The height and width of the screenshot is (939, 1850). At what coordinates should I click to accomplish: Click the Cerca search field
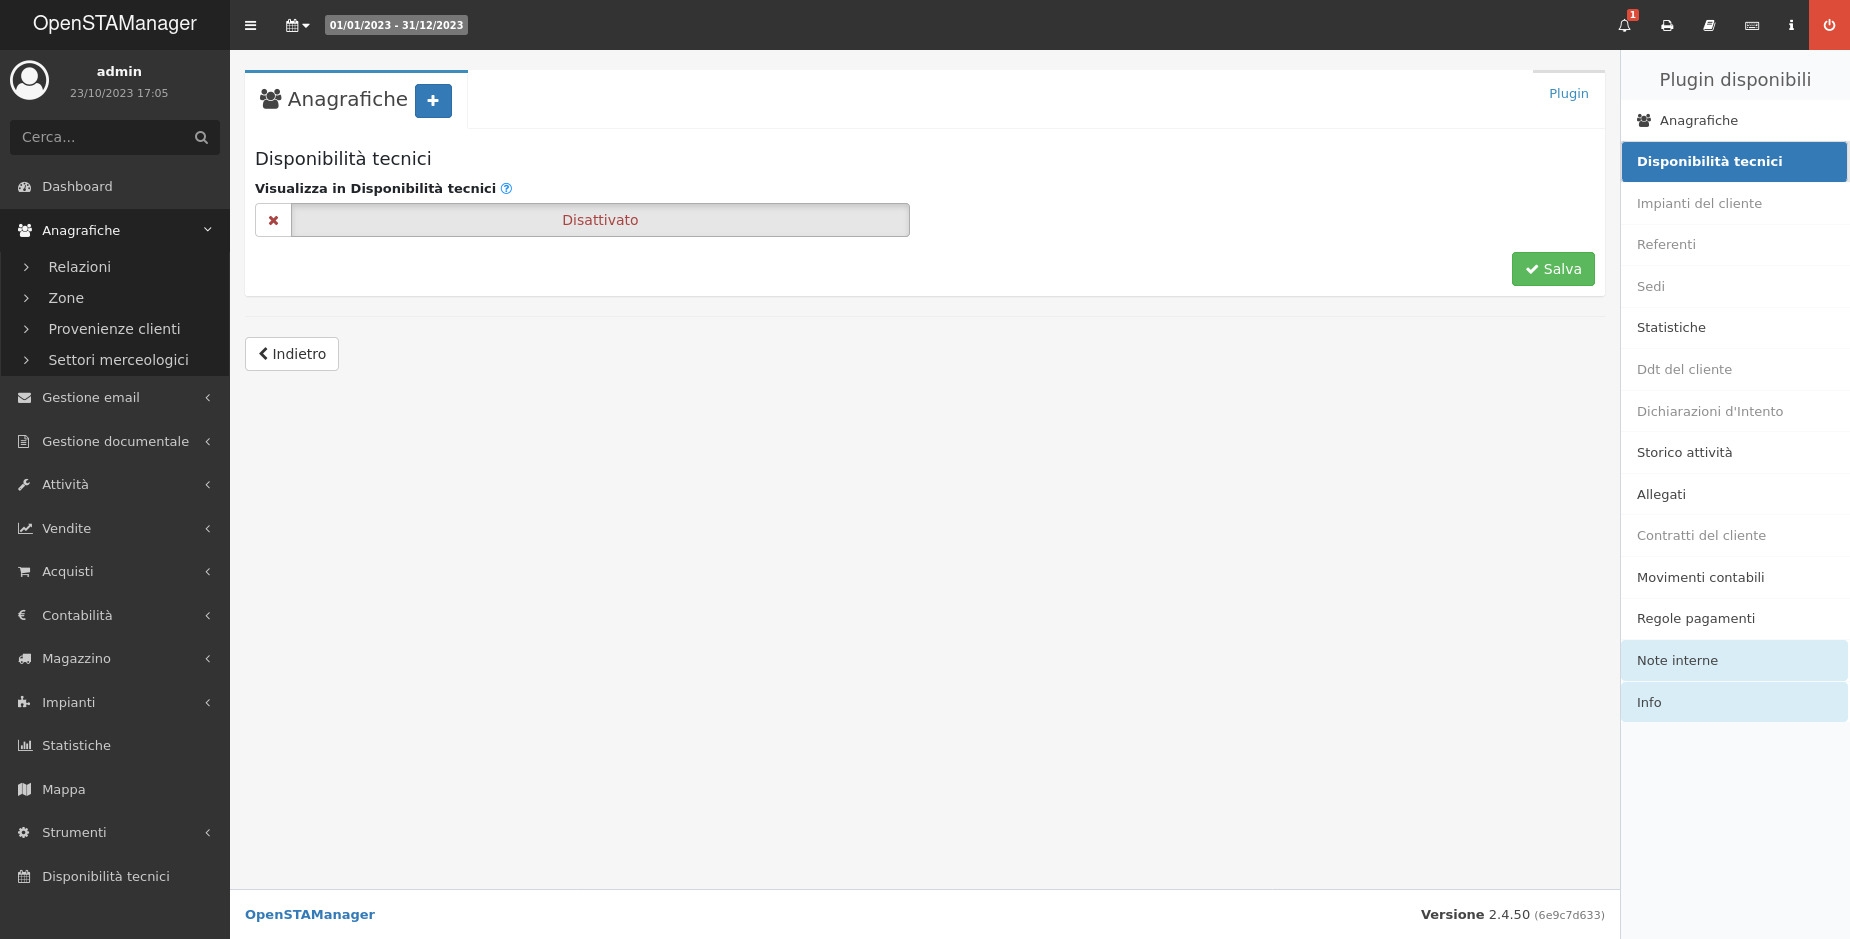(103, 137)
